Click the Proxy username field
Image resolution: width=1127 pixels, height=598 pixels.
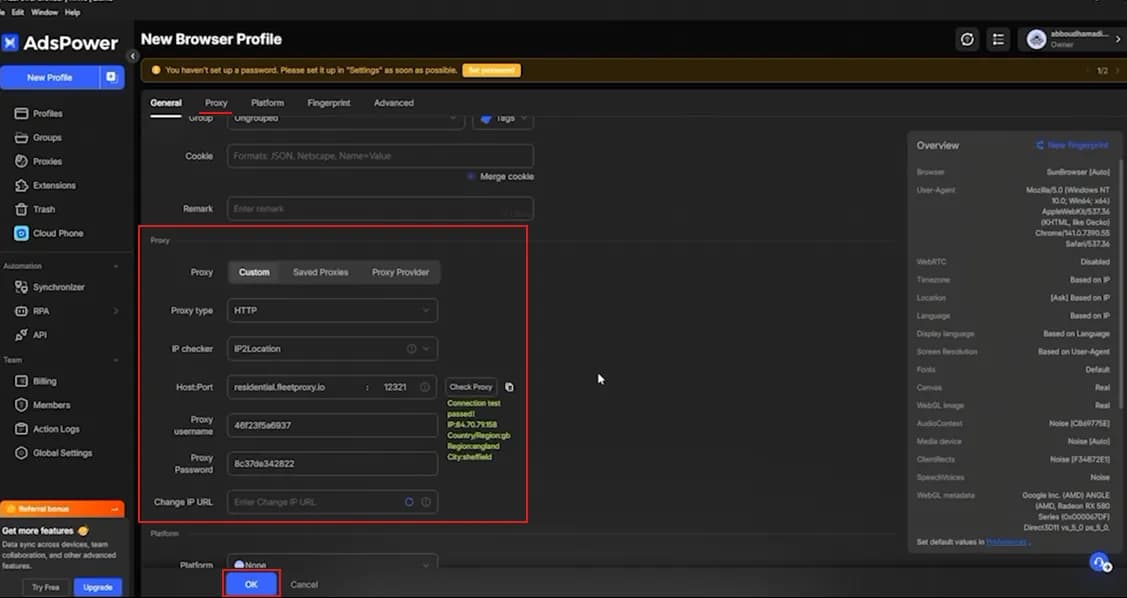coord(332,426)
